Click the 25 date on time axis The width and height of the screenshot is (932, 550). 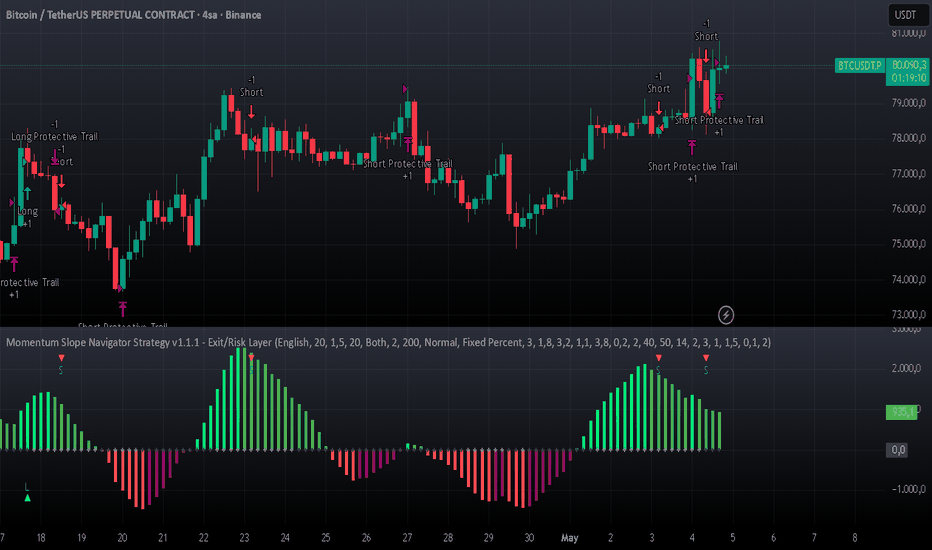(x=326, y=538)
